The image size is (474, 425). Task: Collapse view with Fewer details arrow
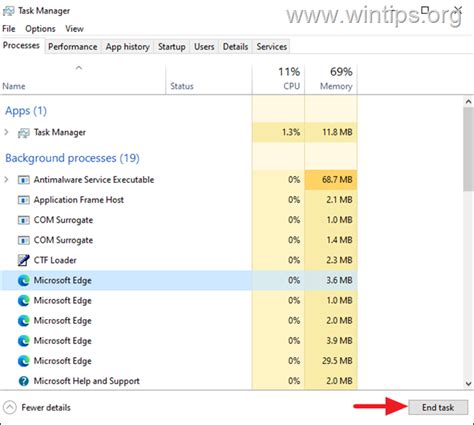[x=10, y=407]
